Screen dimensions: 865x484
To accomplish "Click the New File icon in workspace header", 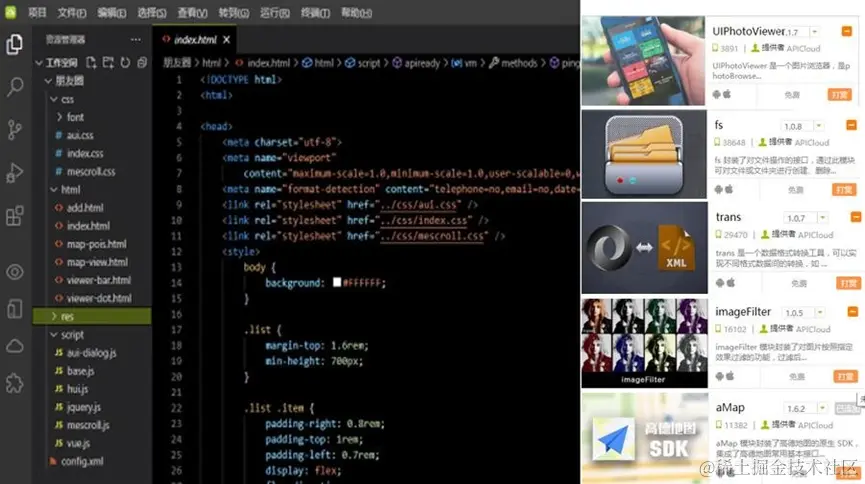I will [x=92, y=63].
